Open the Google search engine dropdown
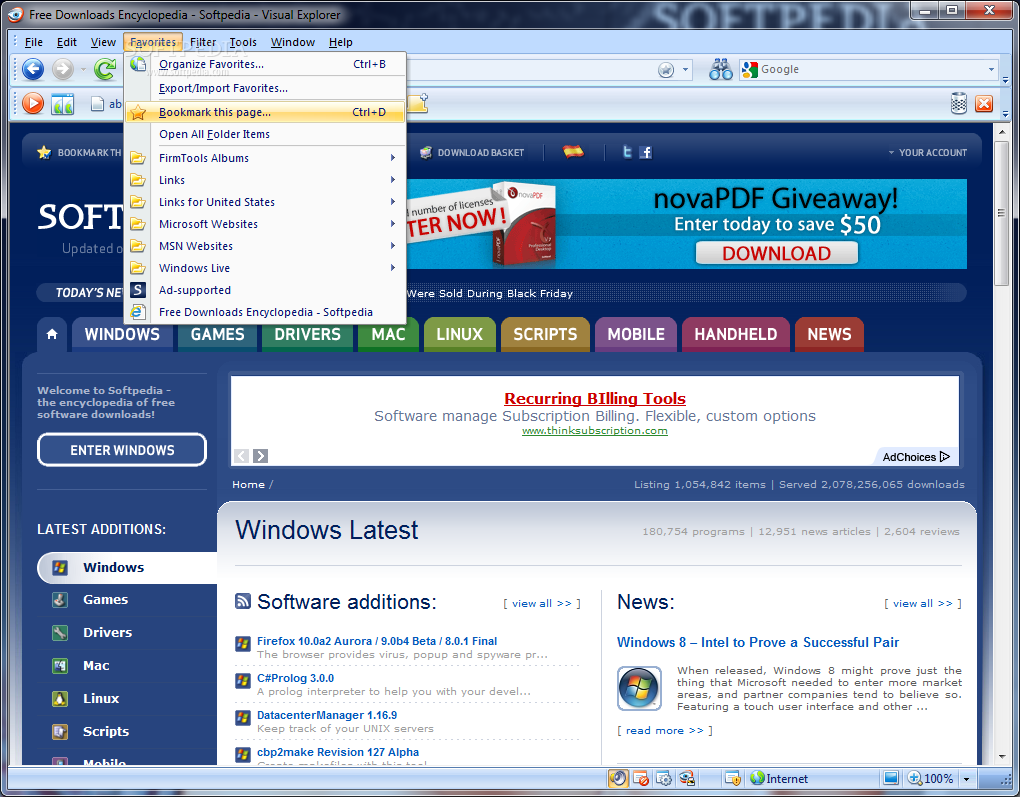 point(991,69)
